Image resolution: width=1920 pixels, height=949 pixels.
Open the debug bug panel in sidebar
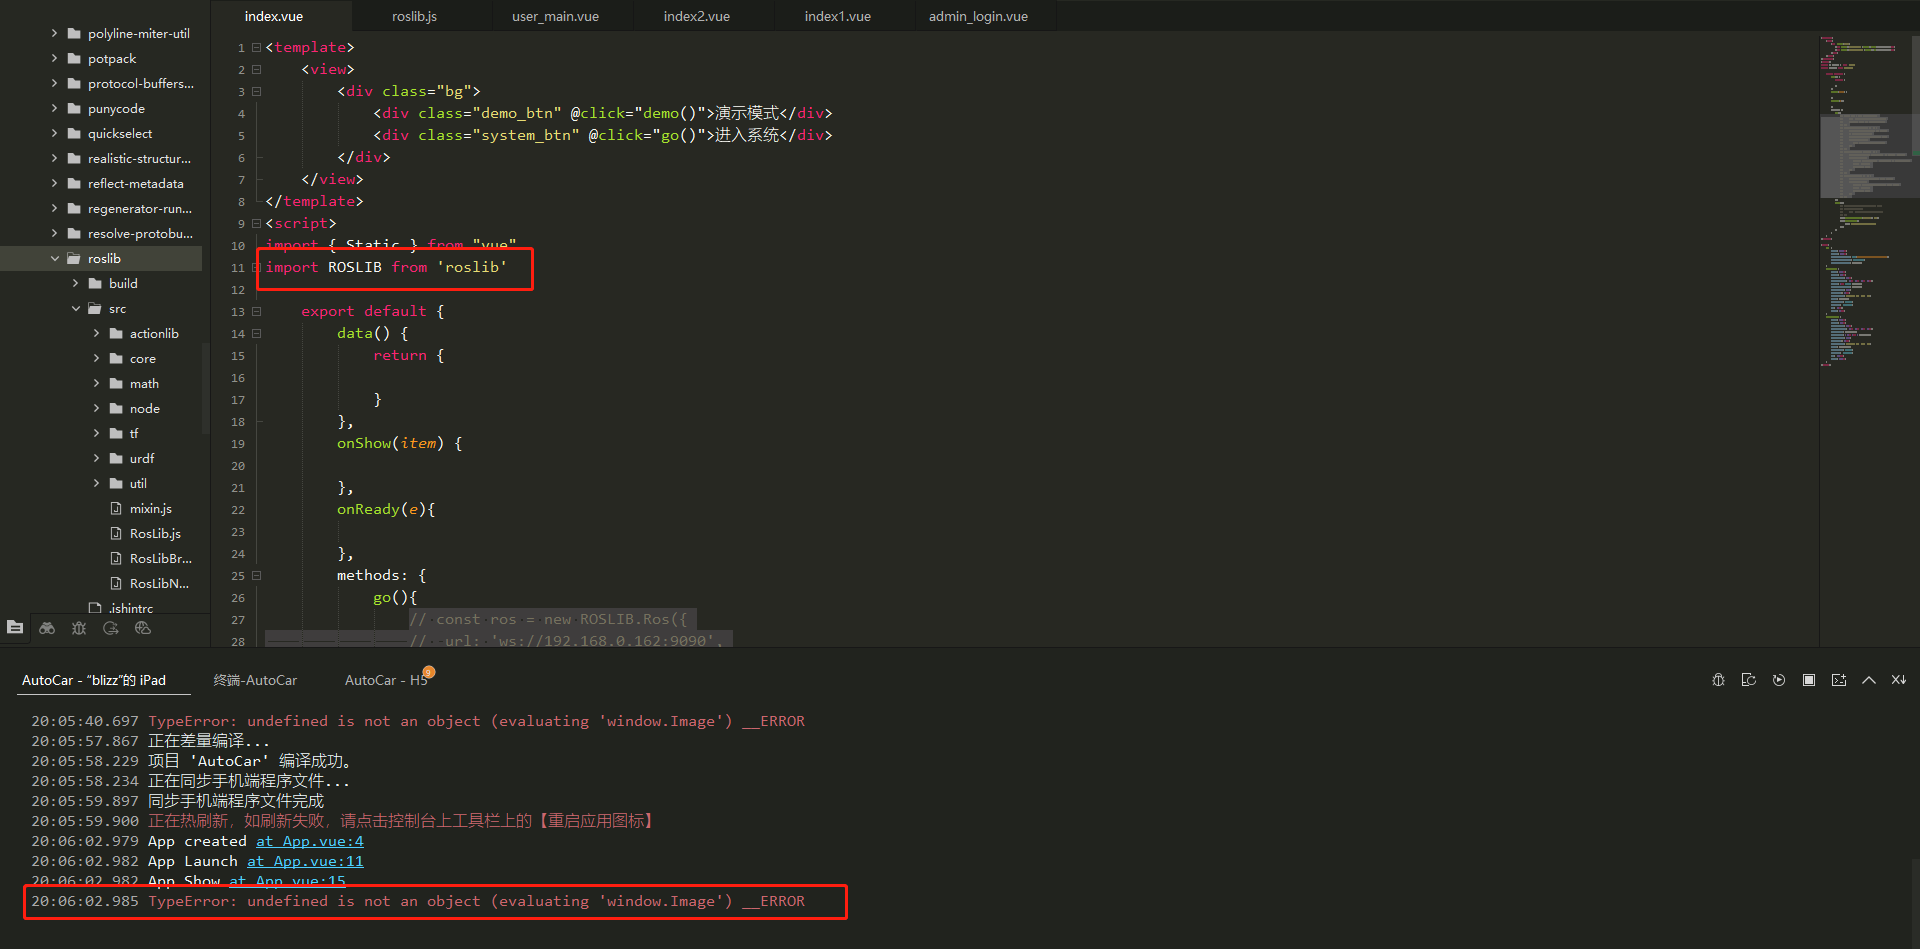click(x=79, y=628)
